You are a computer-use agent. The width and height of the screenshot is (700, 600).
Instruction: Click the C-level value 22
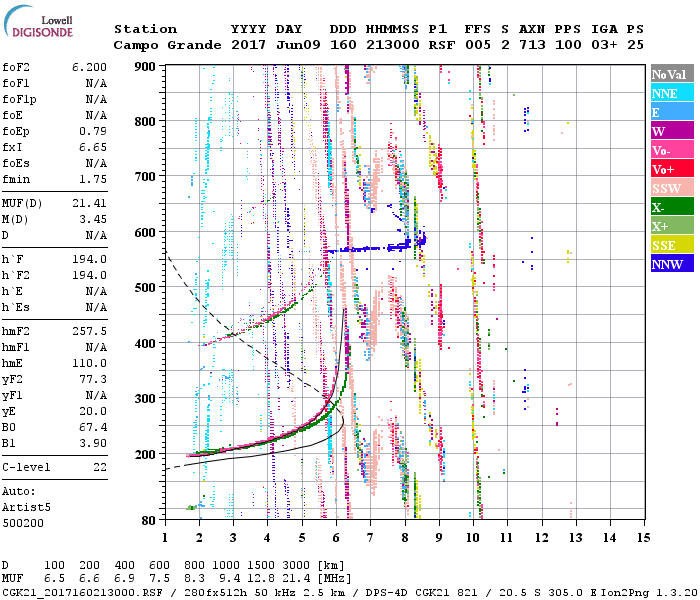100,467
